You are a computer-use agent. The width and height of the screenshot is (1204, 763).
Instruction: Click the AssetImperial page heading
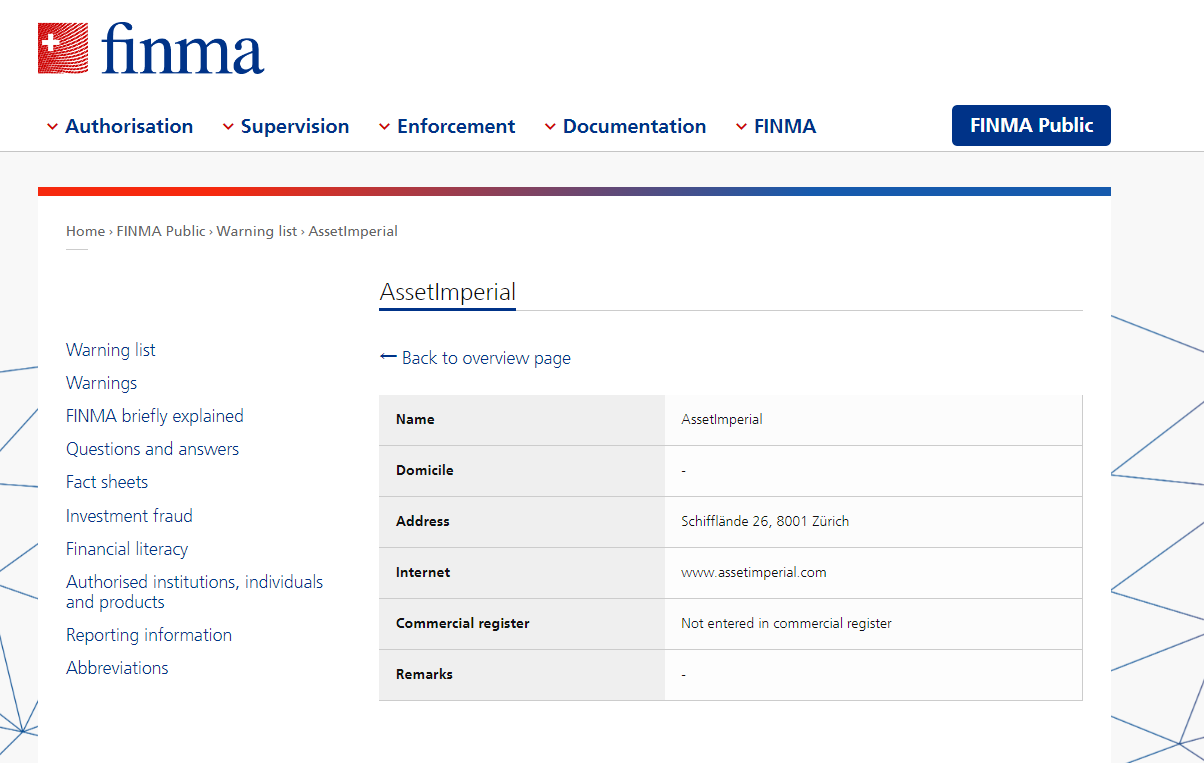(x=448, y=292)
